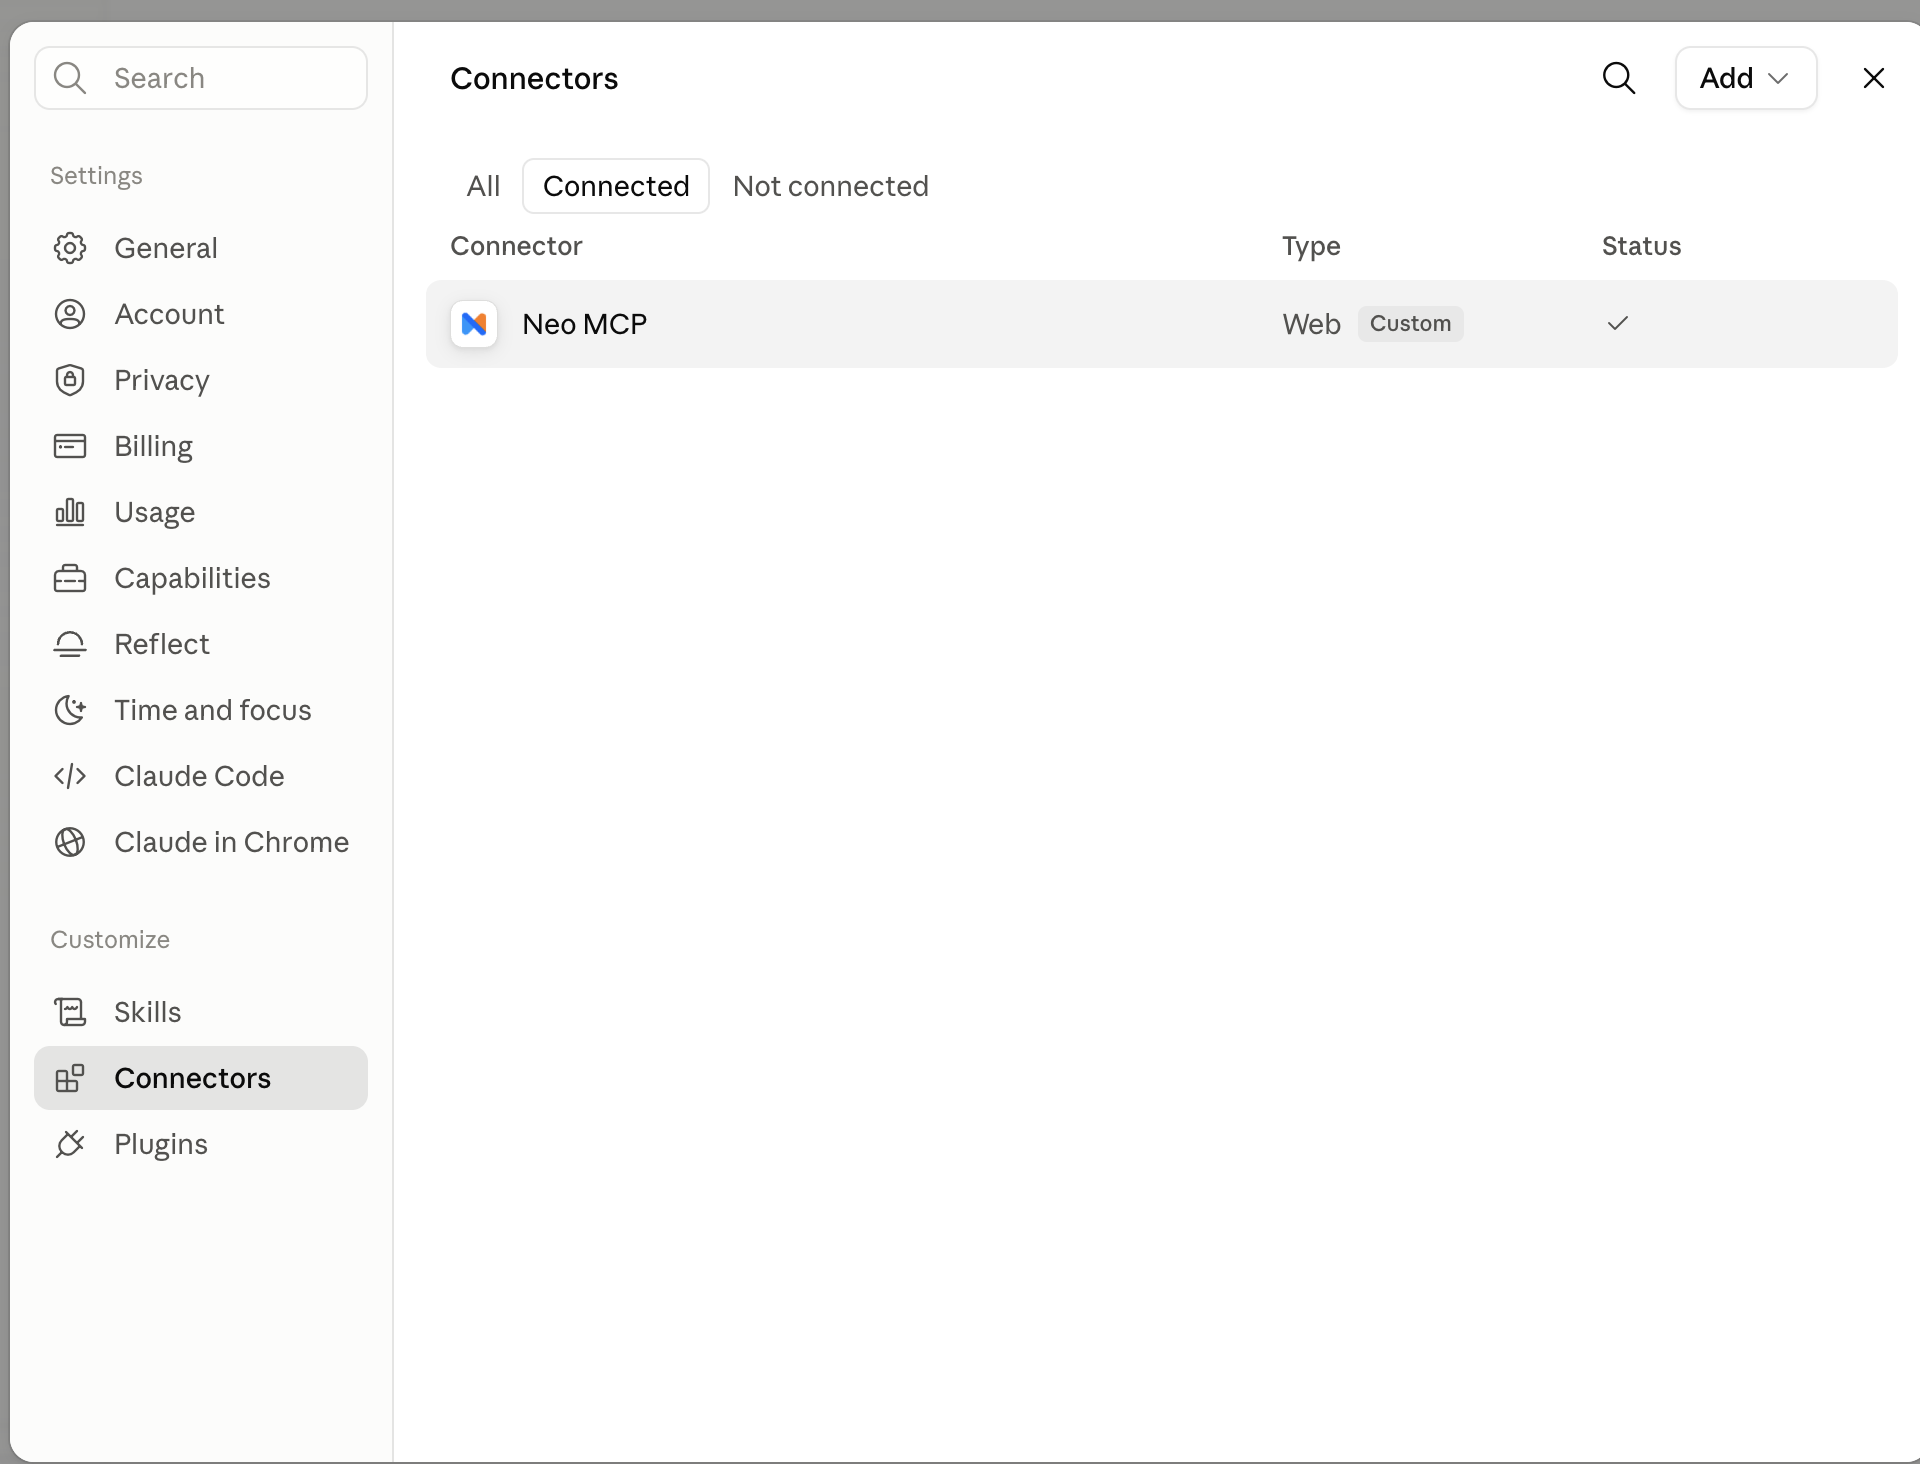Open the Reflect section

[201, 644]
